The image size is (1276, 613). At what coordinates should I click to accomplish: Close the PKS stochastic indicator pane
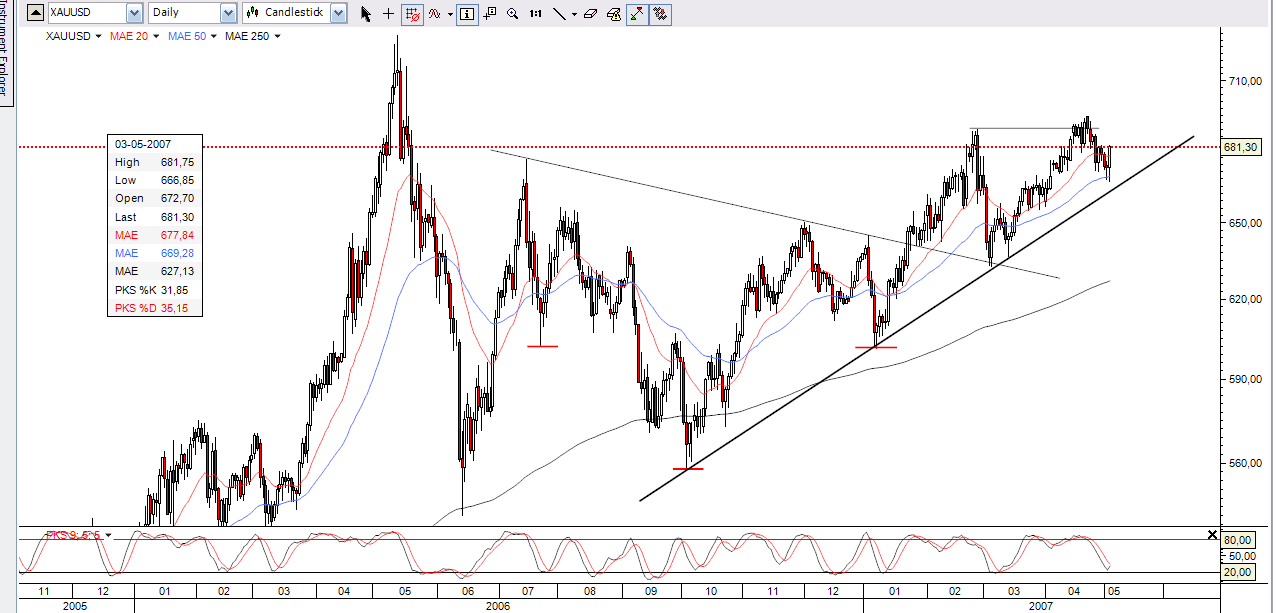pyautogui.click(x=1213, y=535)
